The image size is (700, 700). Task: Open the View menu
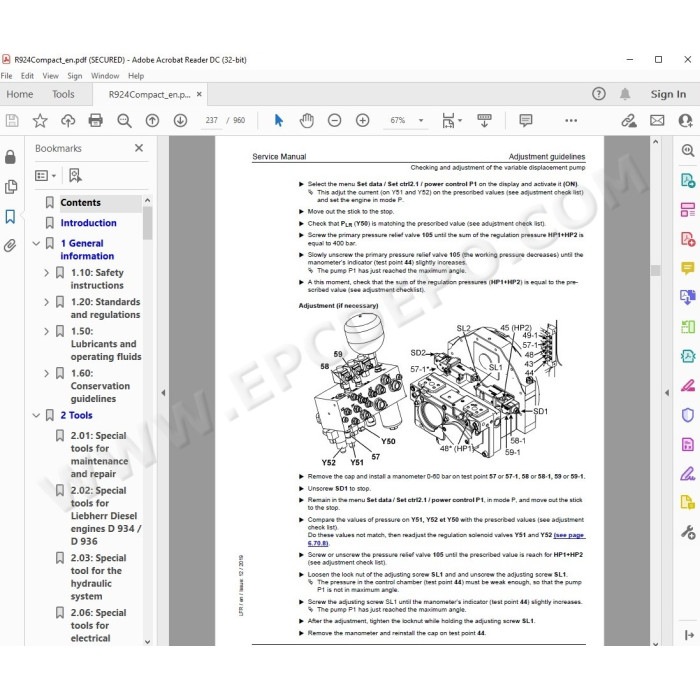(50, 76)
